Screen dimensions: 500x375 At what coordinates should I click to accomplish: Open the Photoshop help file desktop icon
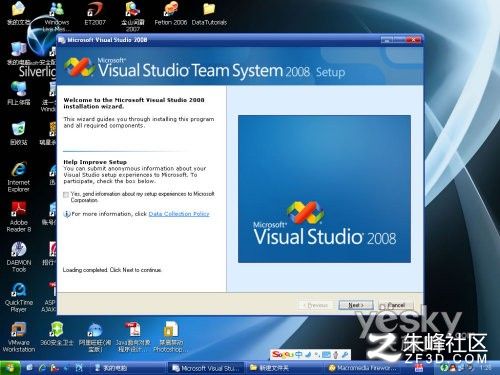click(x=170, y=337)
